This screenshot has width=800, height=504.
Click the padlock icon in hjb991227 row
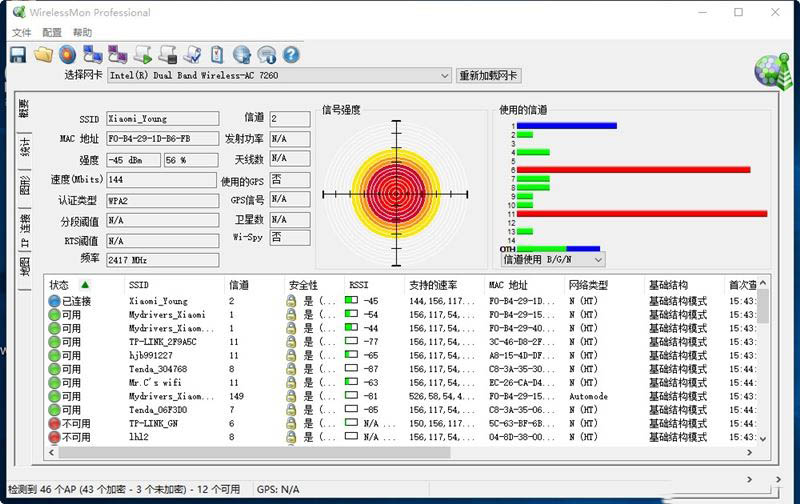(291, 356)
